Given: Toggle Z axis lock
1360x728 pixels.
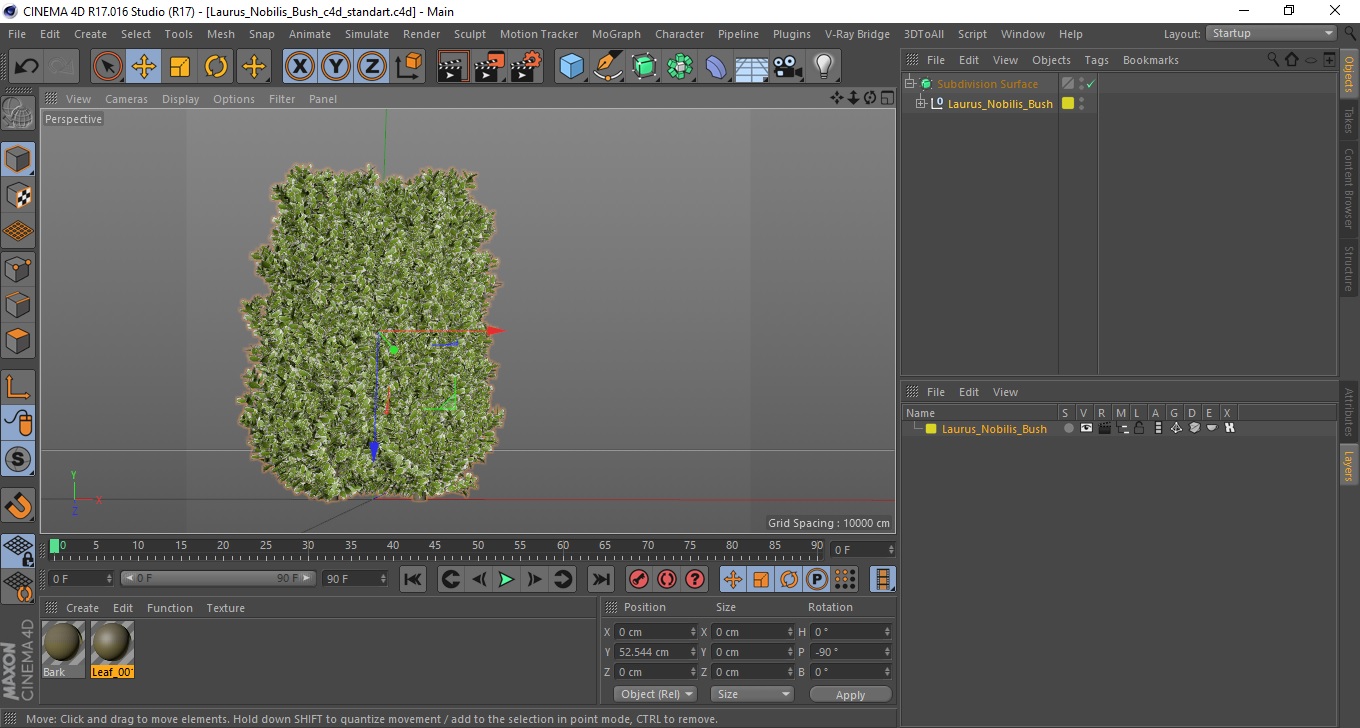Looking at the screenshot, I should [372, 67].
